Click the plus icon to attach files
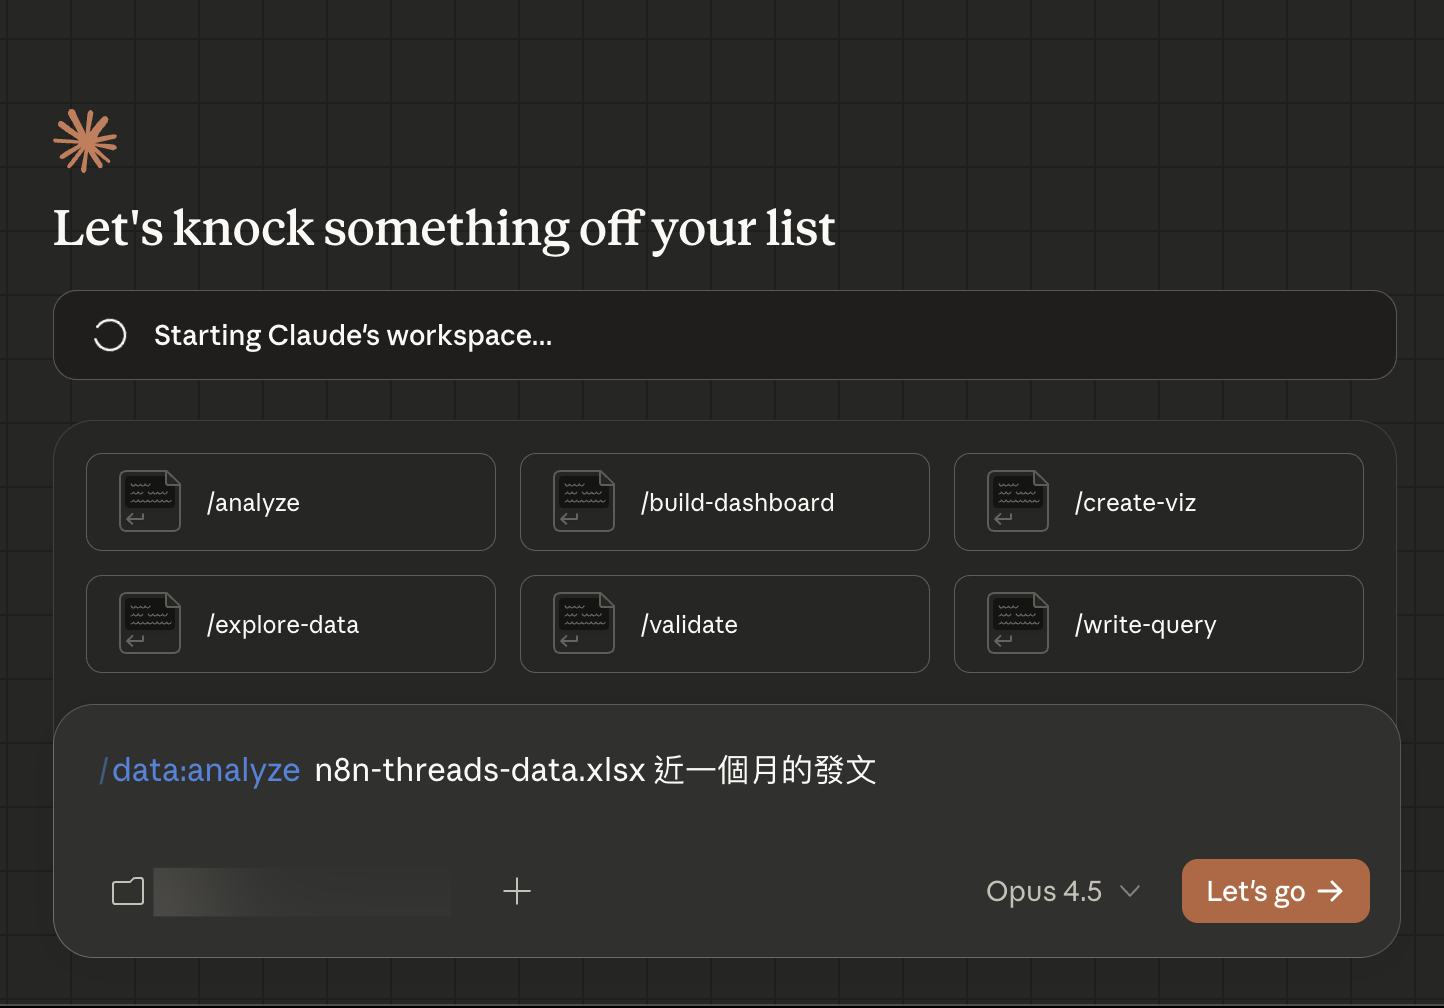The image size is (1444, 1008). click(517, 890)
